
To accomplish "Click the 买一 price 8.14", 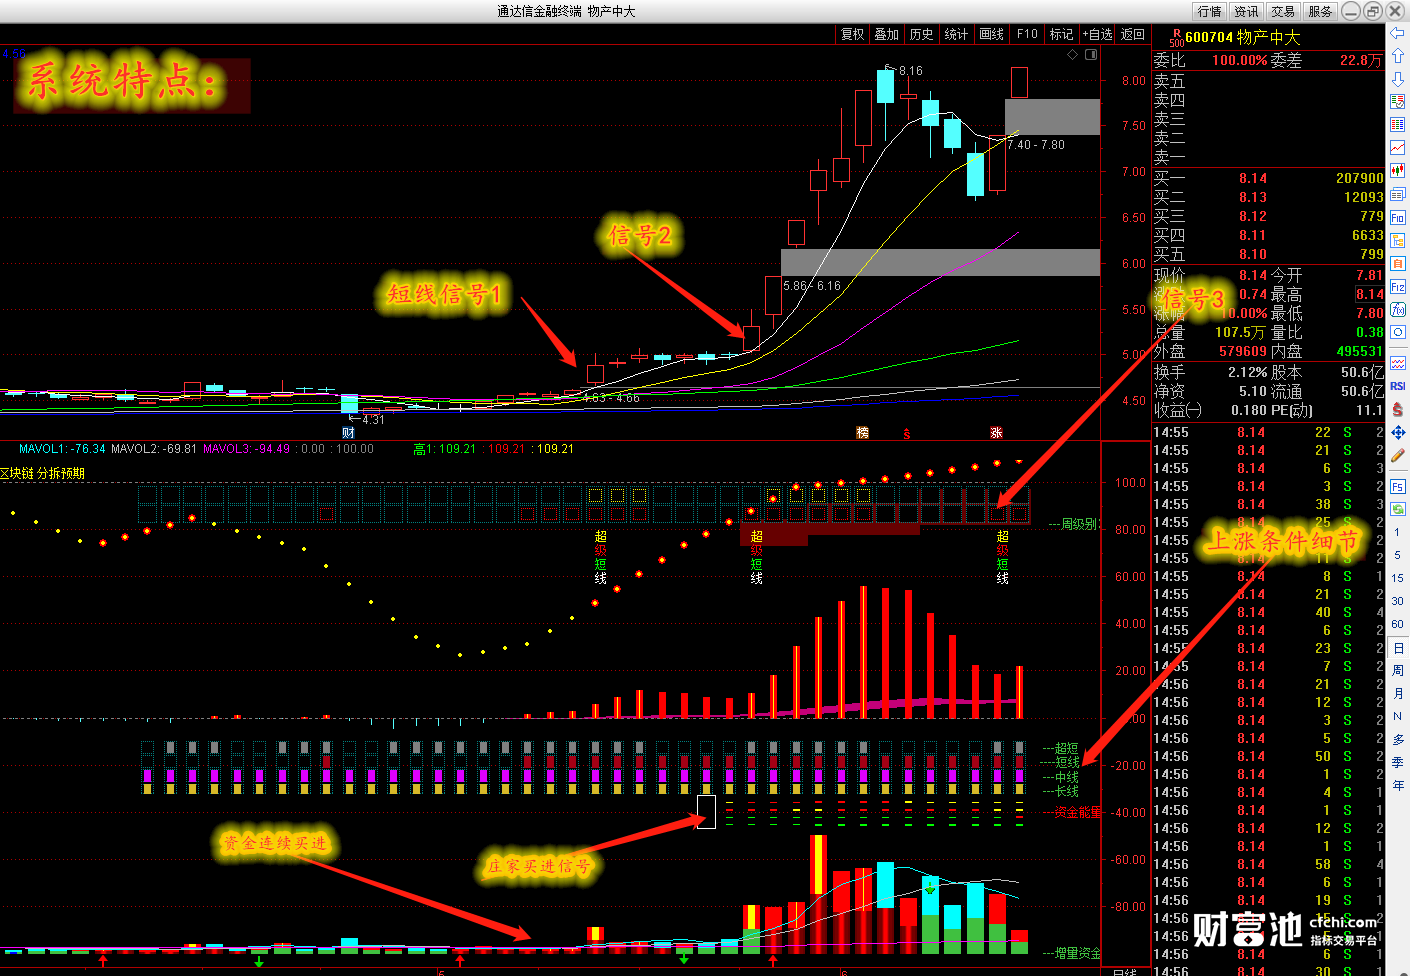I will click(x=1252, y=178).
